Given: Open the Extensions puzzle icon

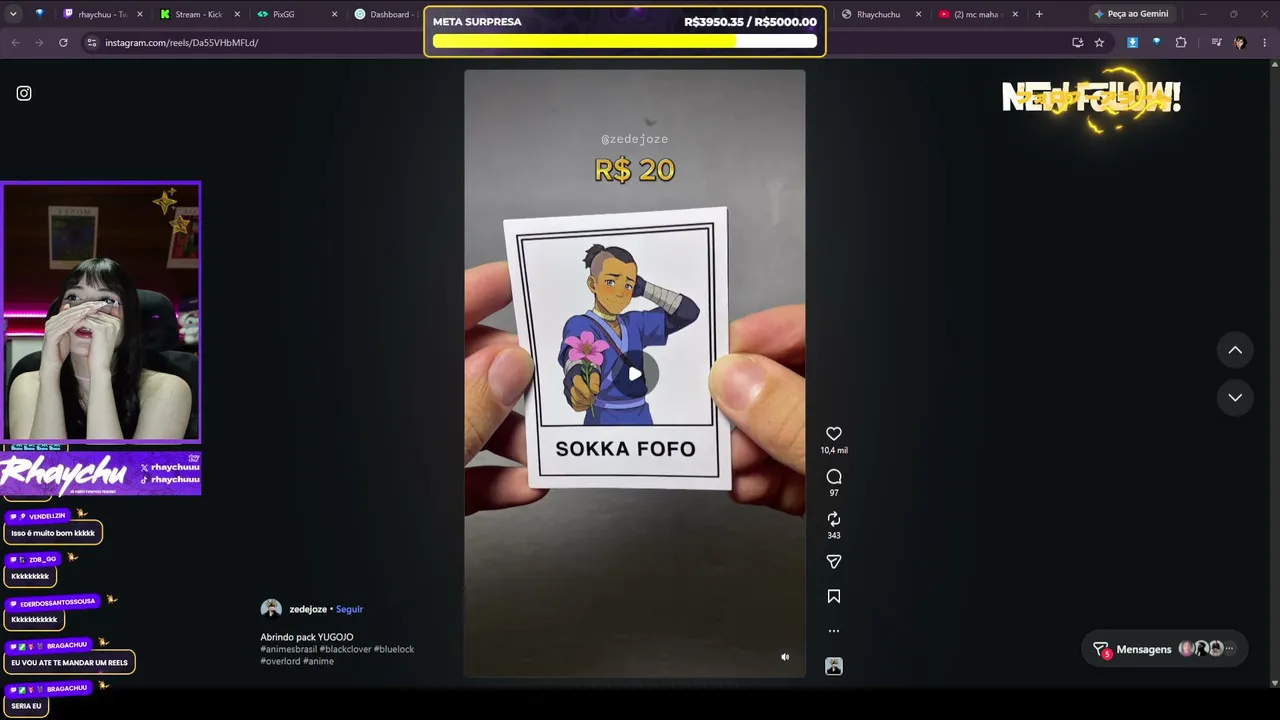Looking at the screenshot, I should pos(1181,42).
